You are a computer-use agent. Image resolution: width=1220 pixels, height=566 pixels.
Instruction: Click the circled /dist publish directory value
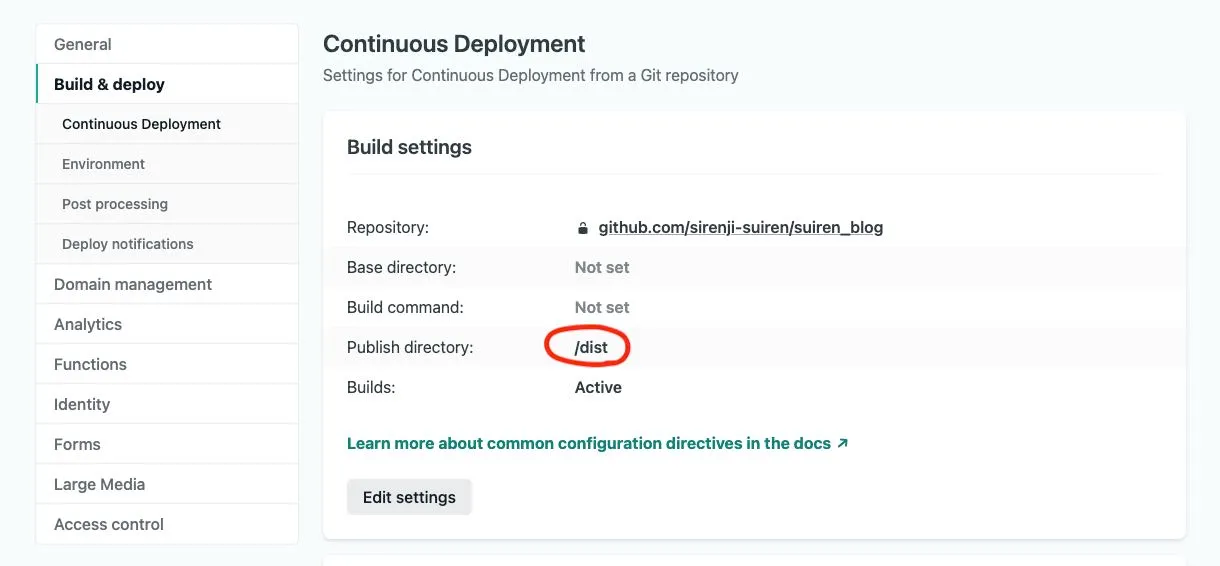(591, 348)
